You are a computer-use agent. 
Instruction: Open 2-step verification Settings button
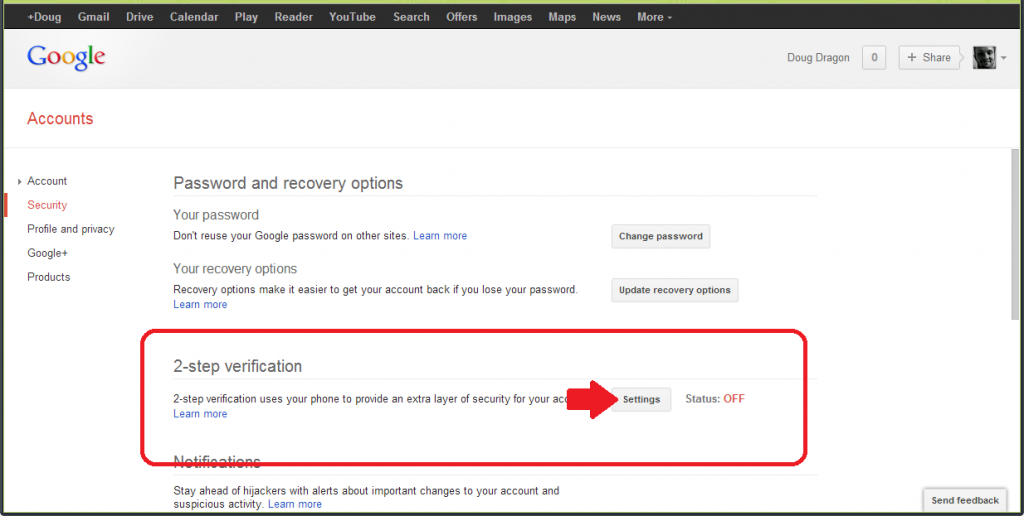(x=641, y=399)
